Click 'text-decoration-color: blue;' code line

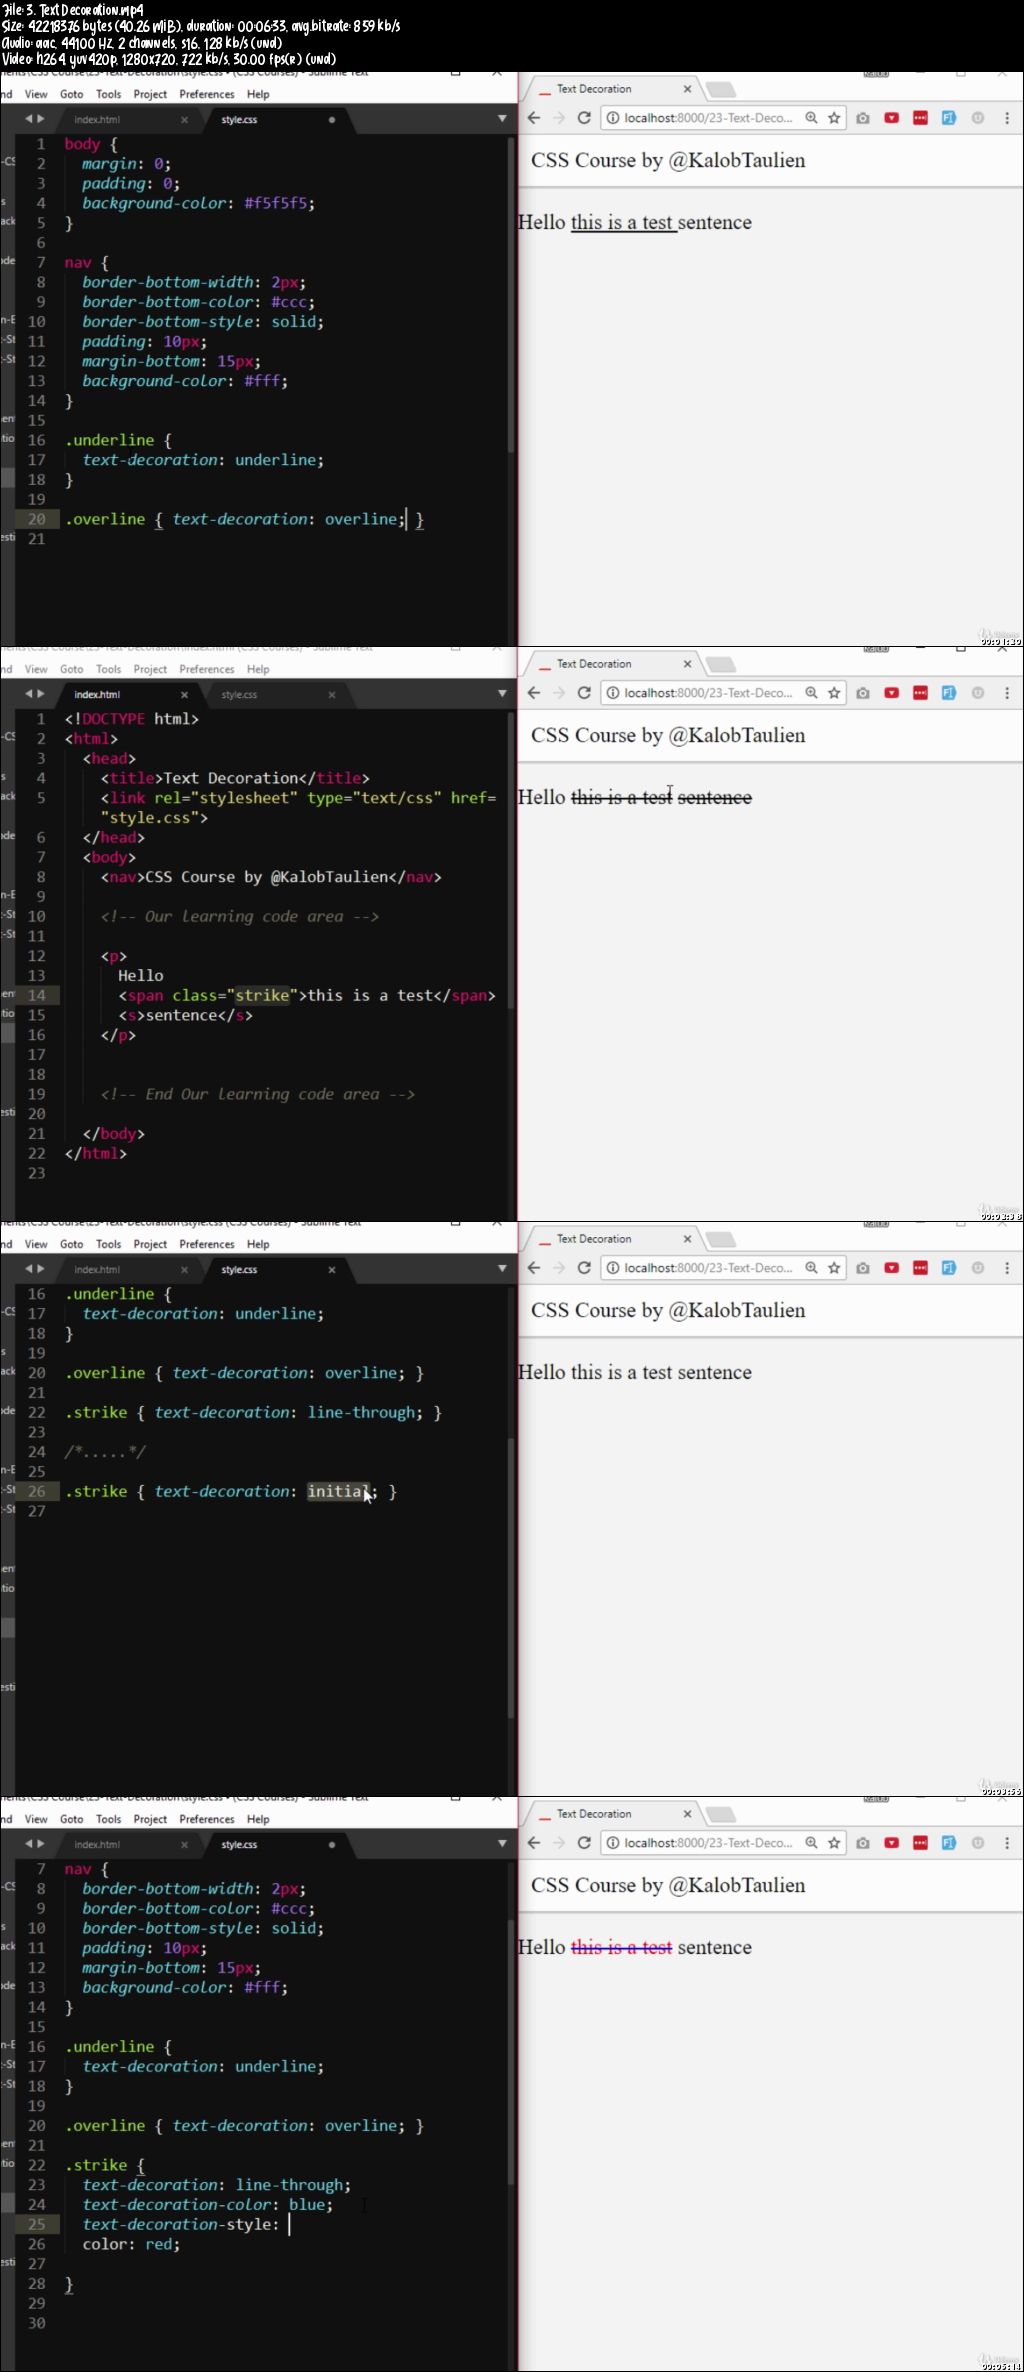(x=208, y=2205)
